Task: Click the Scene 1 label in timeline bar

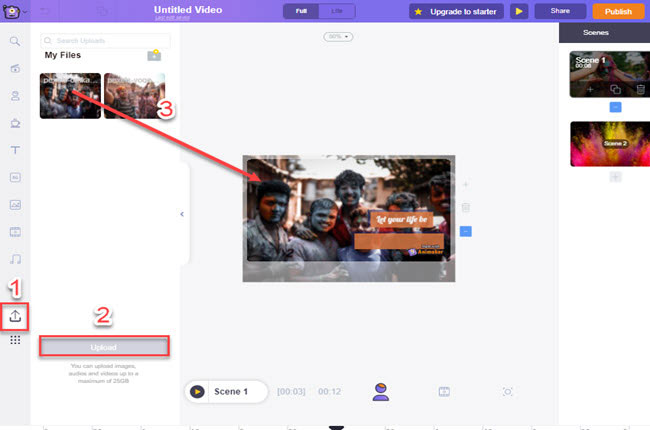Action: tap(231, 391)
